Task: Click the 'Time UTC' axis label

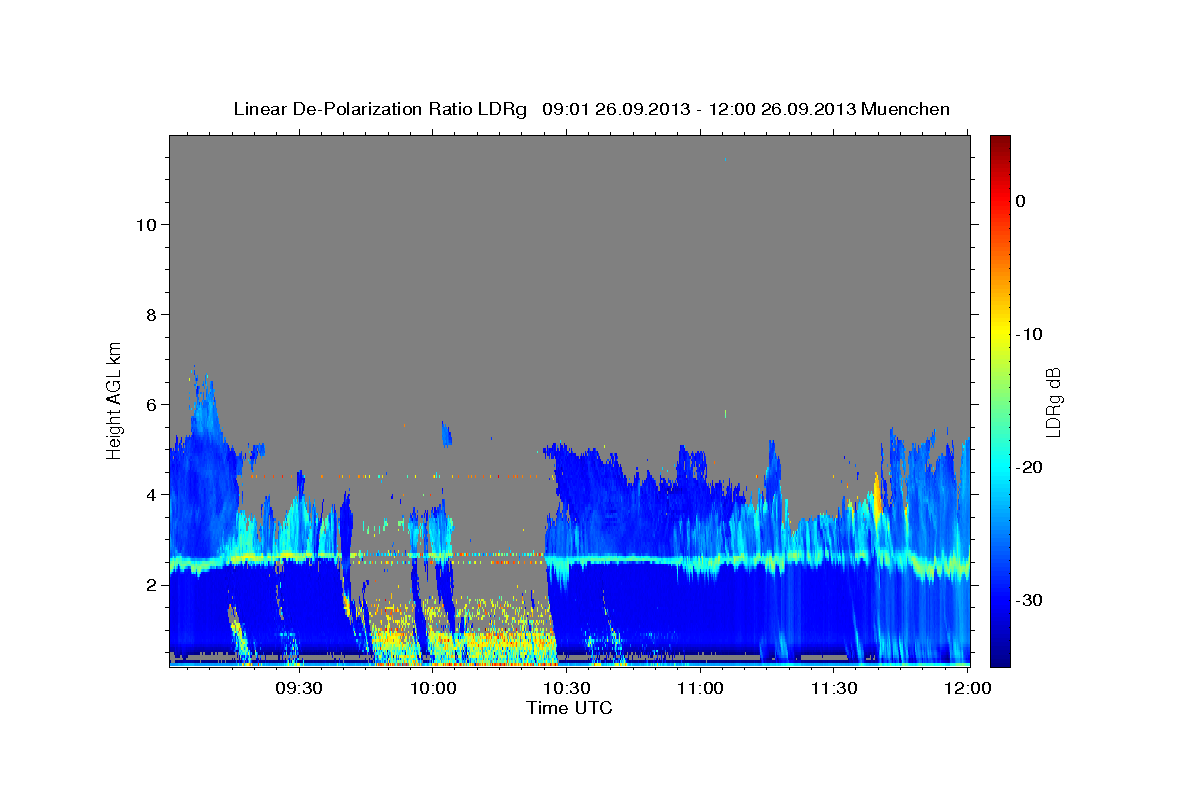Action: (569, 708)
